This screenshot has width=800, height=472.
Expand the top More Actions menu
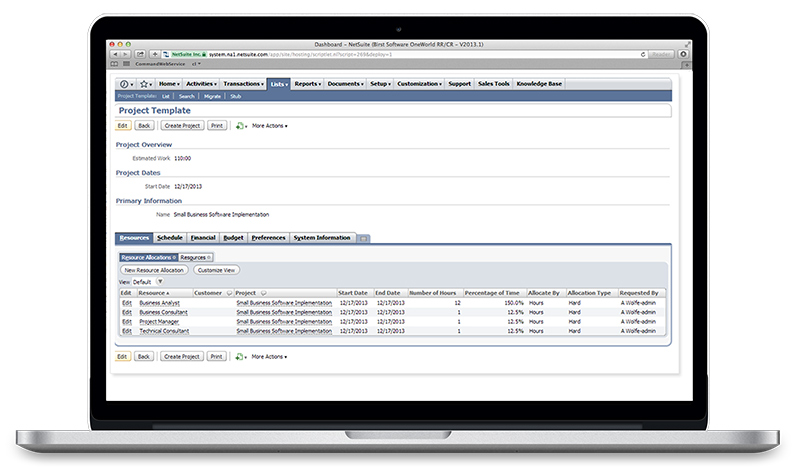270,126
